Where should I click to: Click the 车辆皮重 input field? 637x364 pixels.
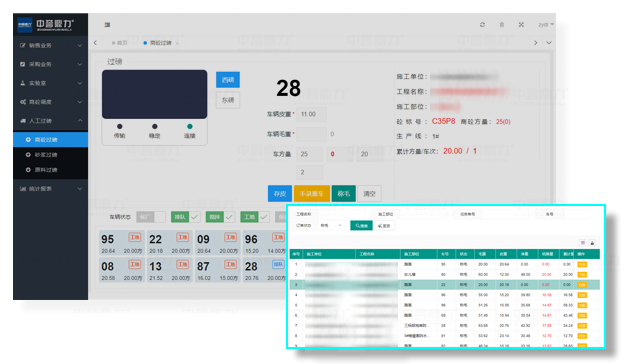[312, 114]
